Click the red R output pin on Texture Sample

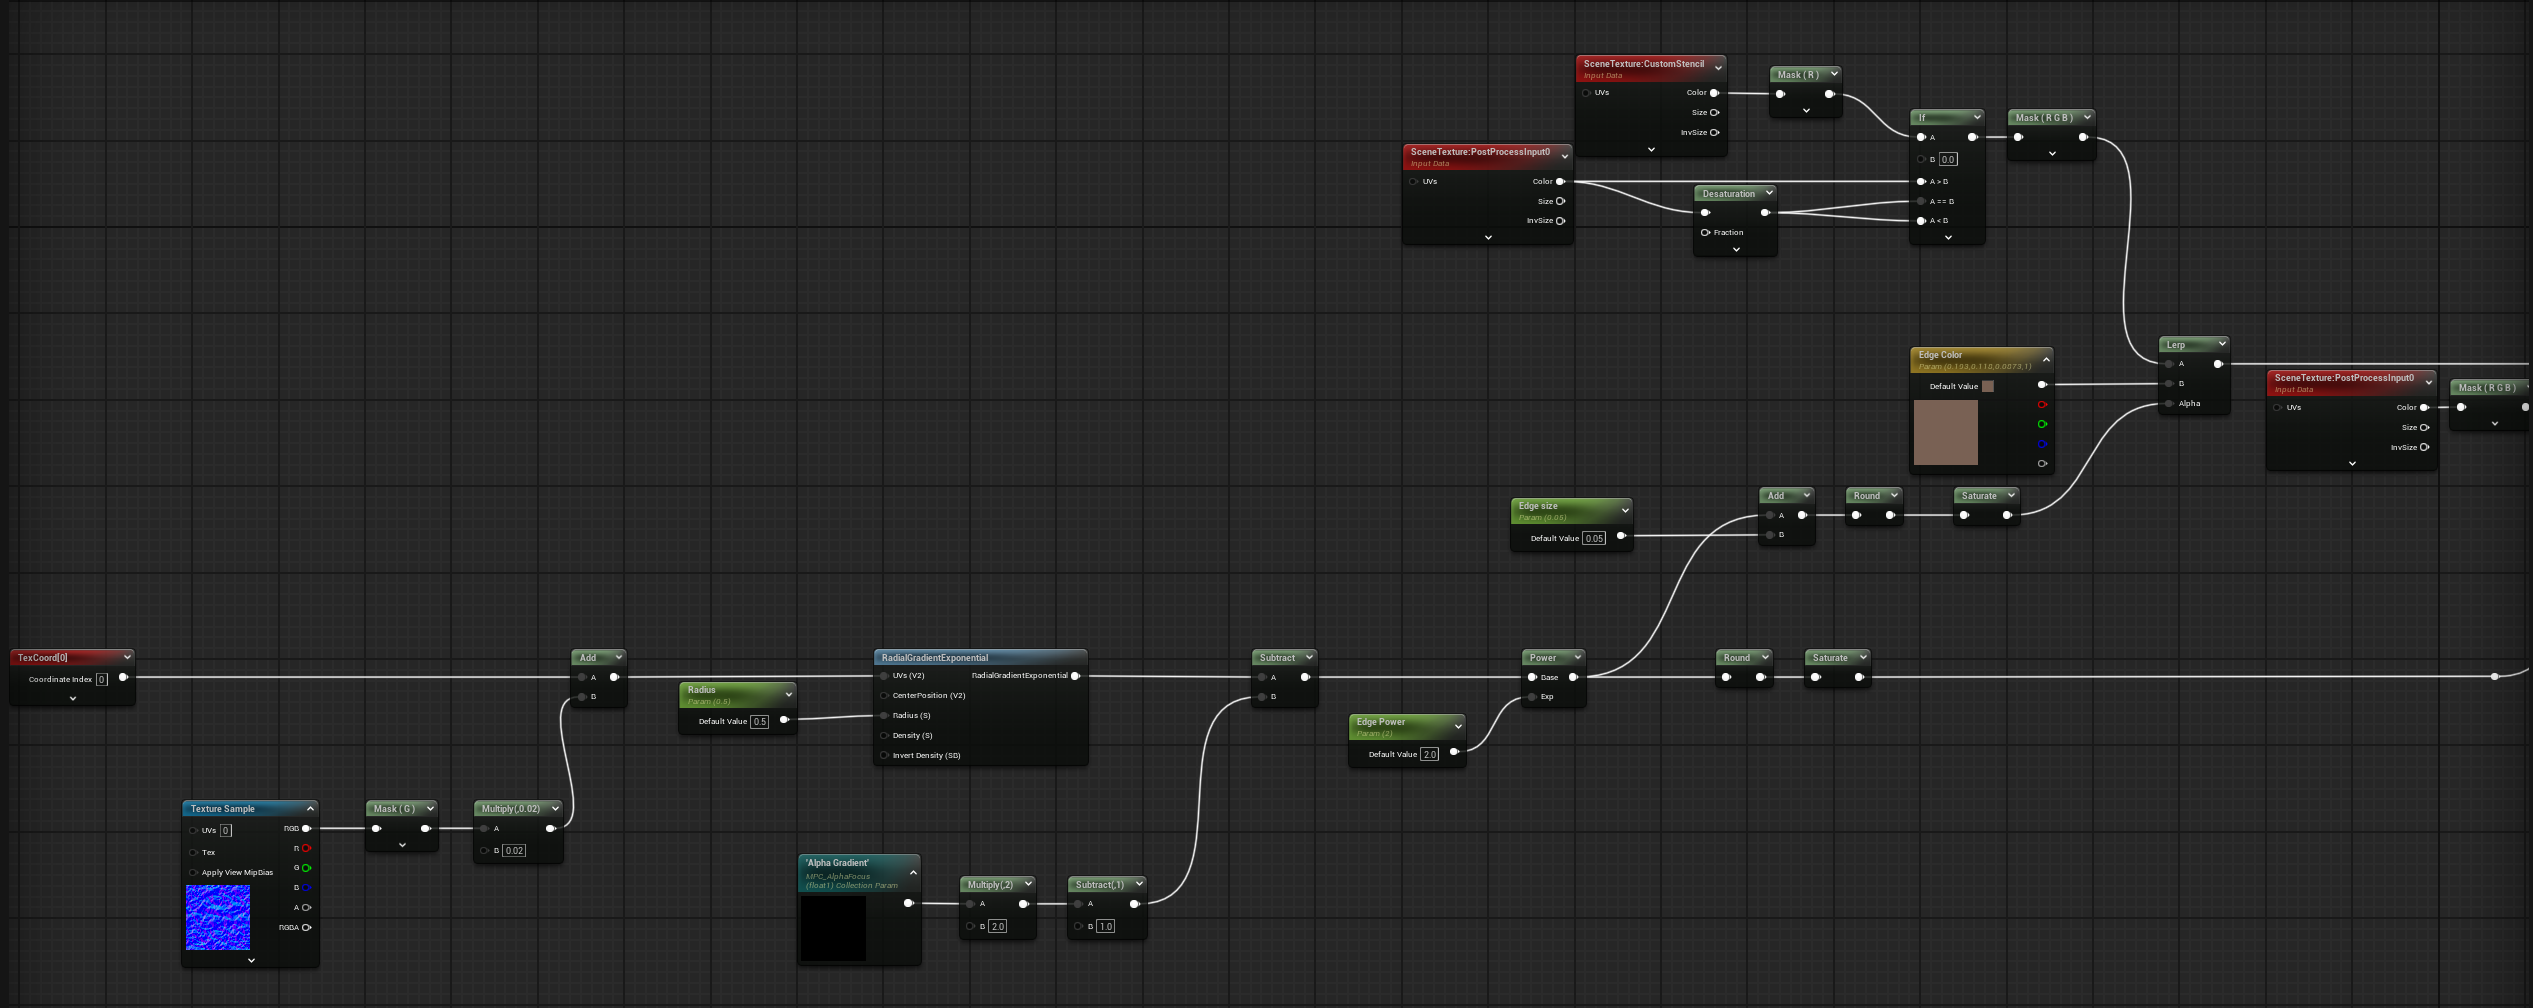coord(306,848)
